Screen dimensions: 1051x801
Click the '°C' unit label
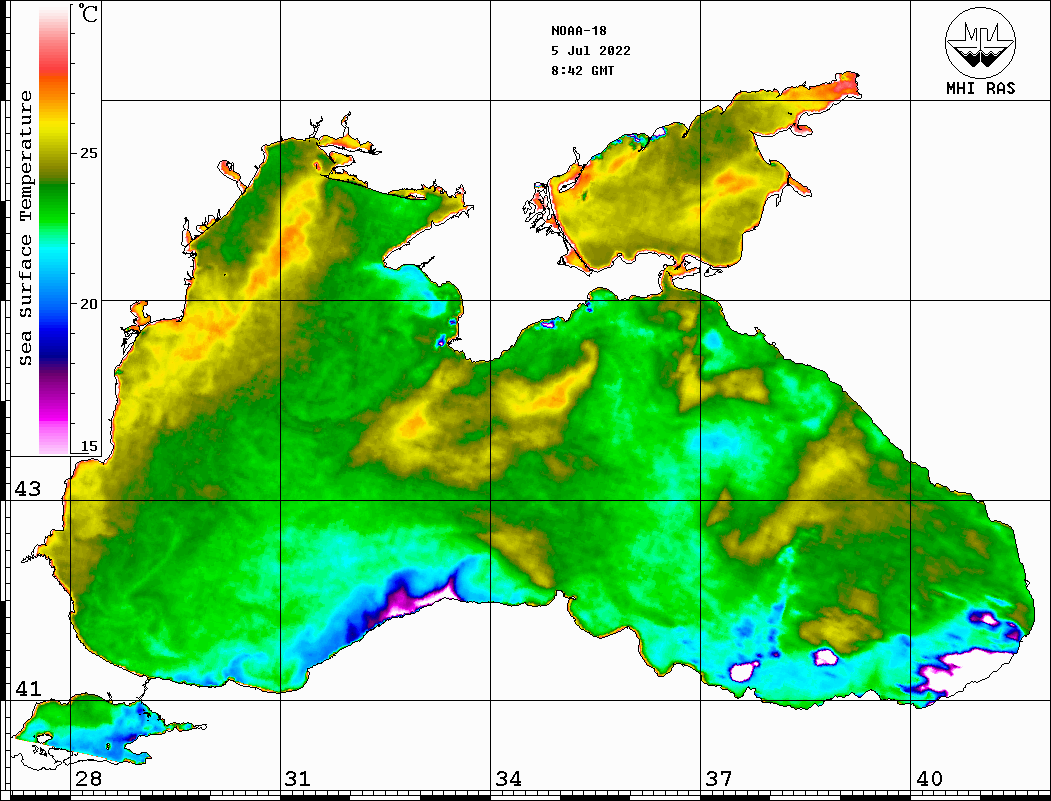coord(88,13)
